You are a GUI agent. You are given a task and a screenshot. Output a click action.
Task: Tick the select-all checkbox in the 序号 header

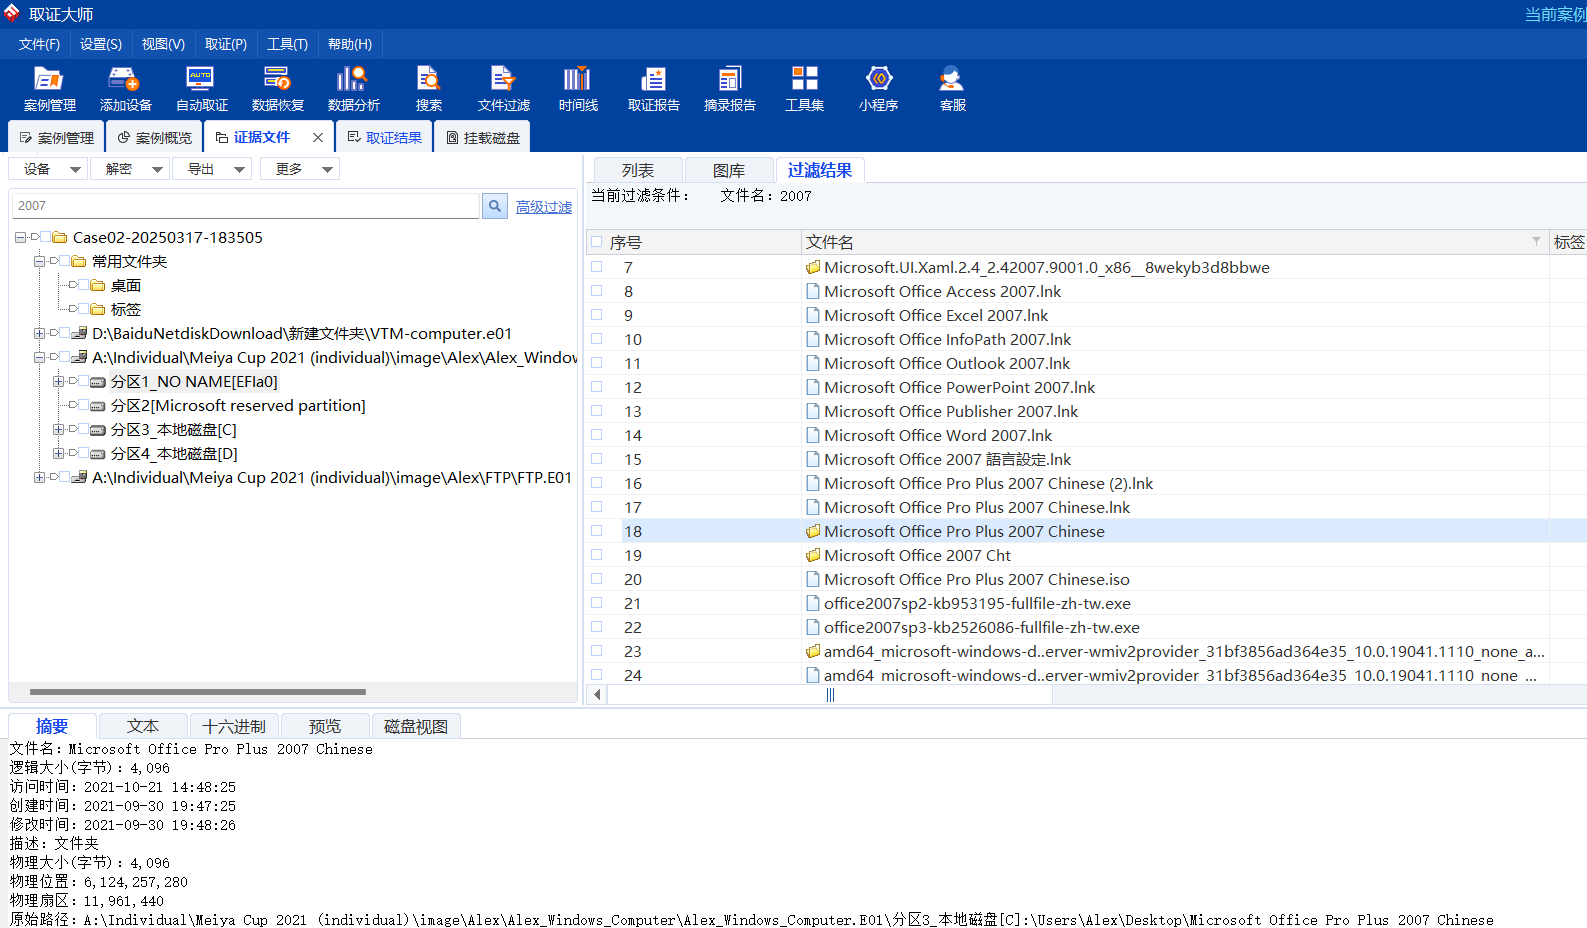[597, 242]
